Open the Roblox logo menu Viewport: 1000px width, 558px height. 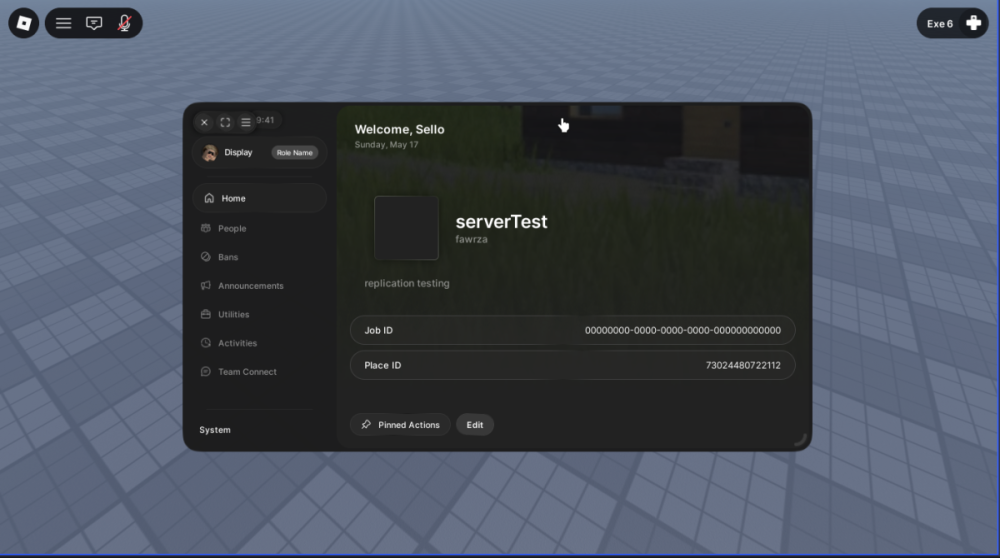(x=24, y=24)
